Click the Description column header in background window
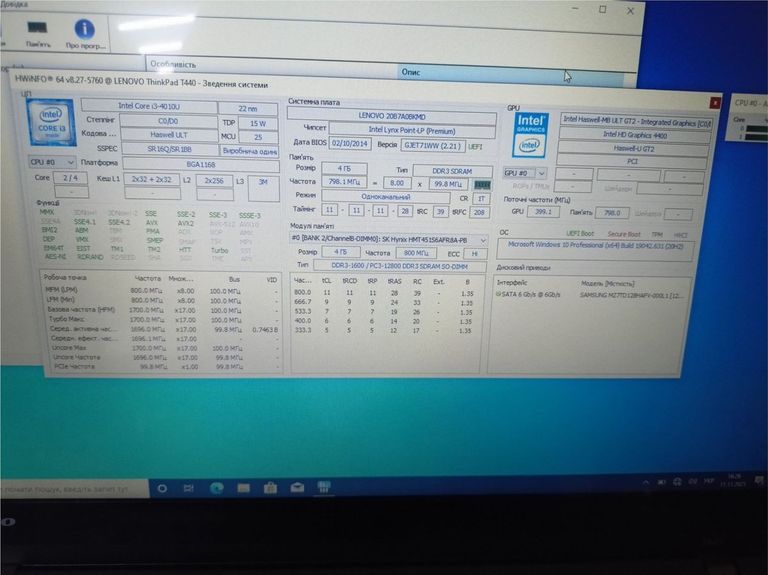This screenshot has width=768, height=575. tap(509, 73)
